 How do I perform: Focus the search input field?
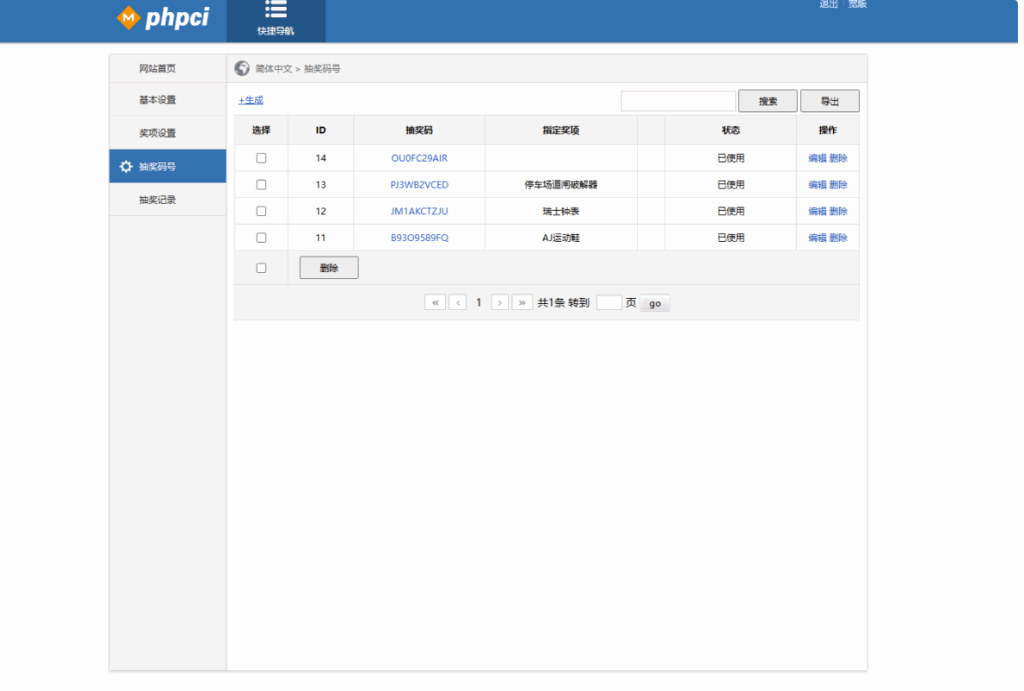[678, 101]
